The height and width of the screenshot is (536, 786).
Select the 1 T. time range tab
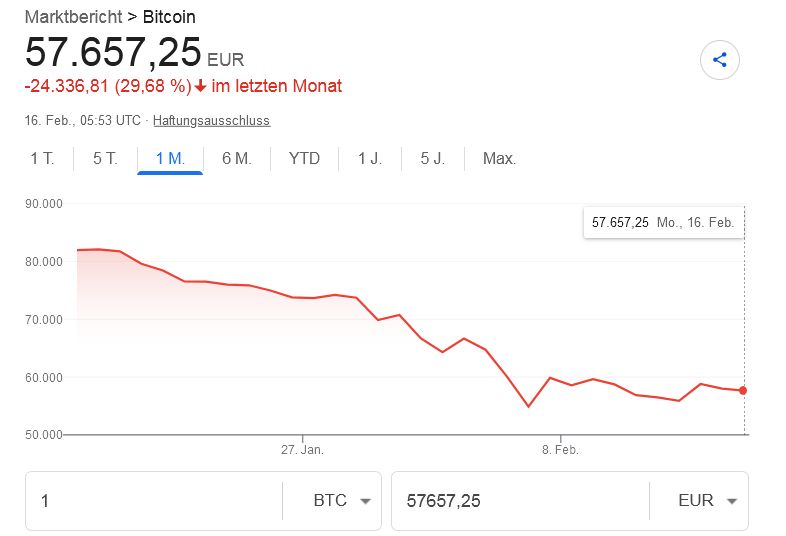42,158
